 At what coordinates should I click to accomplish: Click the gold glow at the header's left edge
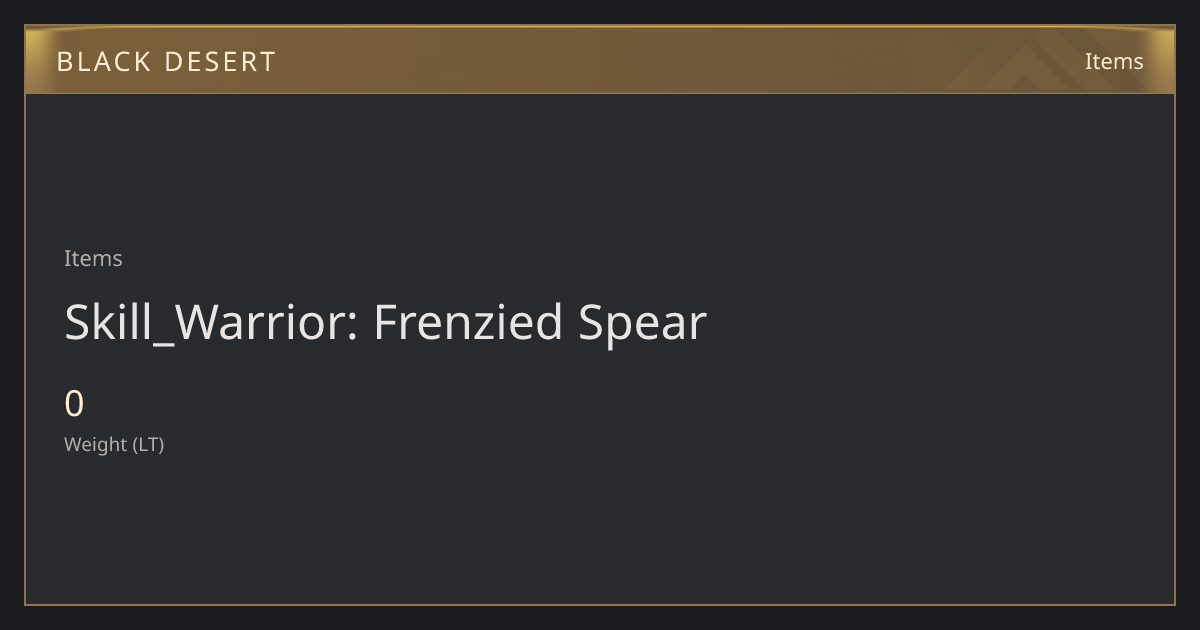click(36, 61)
